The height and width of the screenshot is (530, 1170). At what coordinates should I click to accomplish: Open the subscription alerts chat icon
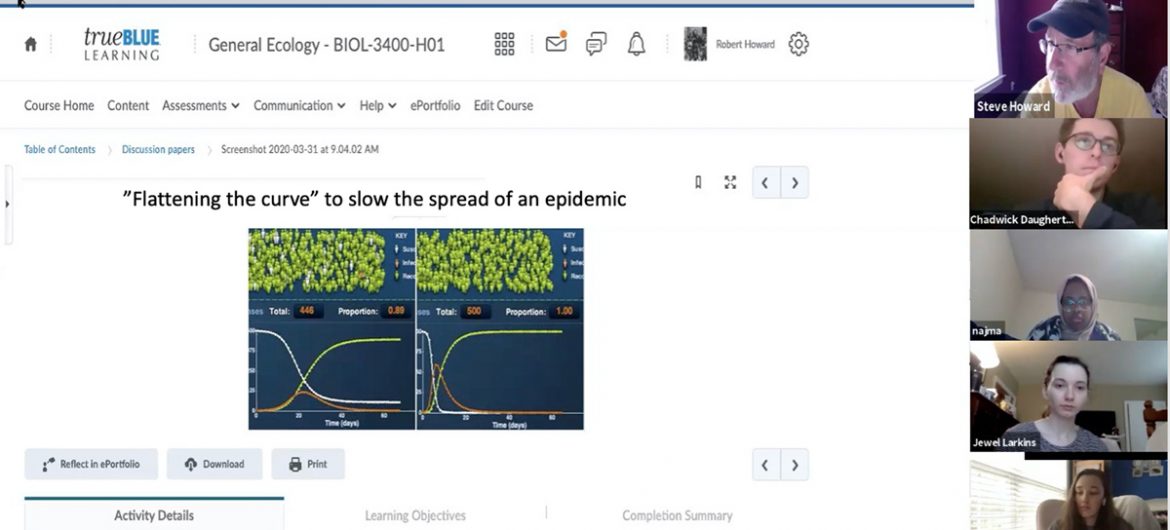[x=596, y=44]
